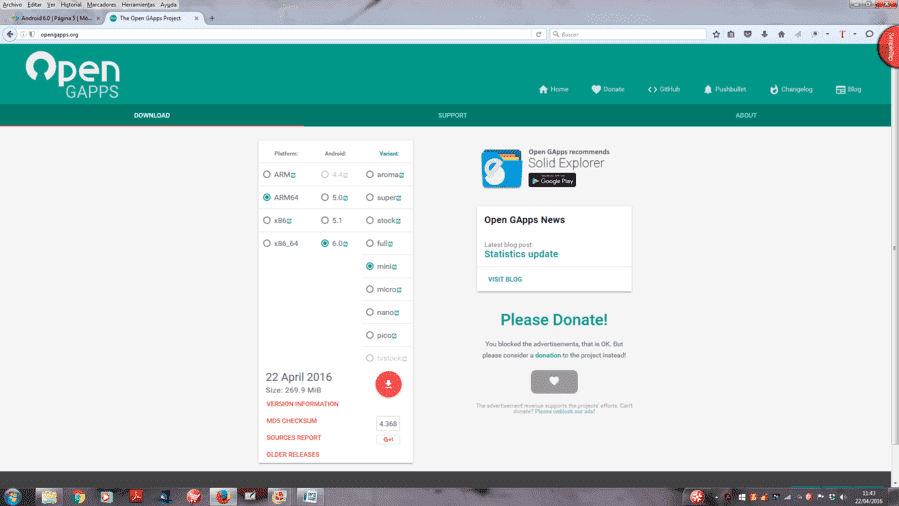Click OLDER RELEASES link

click(292, 454)
